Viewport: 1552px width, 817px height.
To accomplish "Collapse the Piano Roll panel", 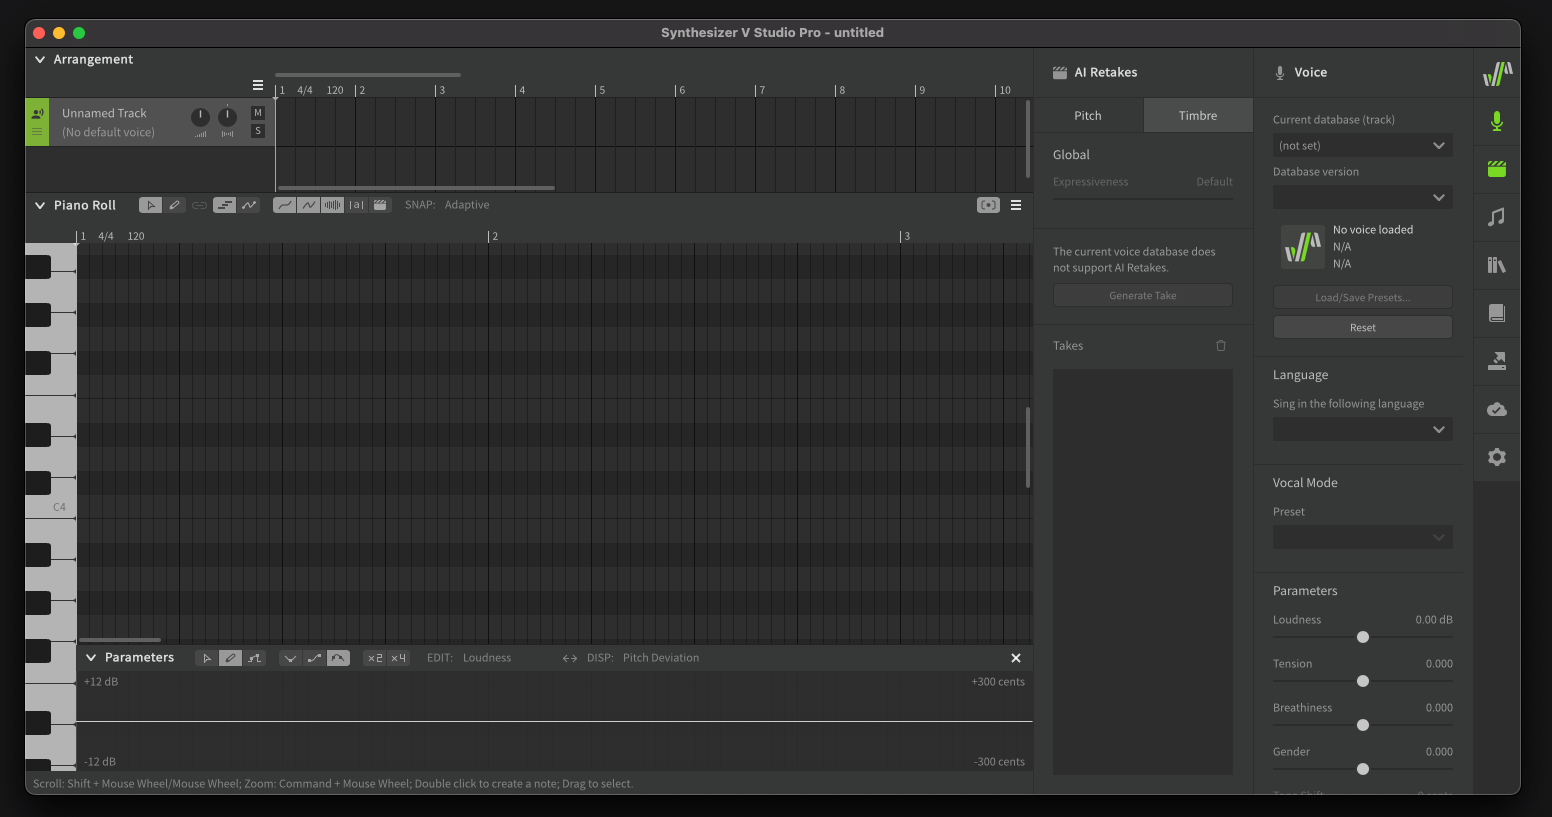I will pos(40,205).
